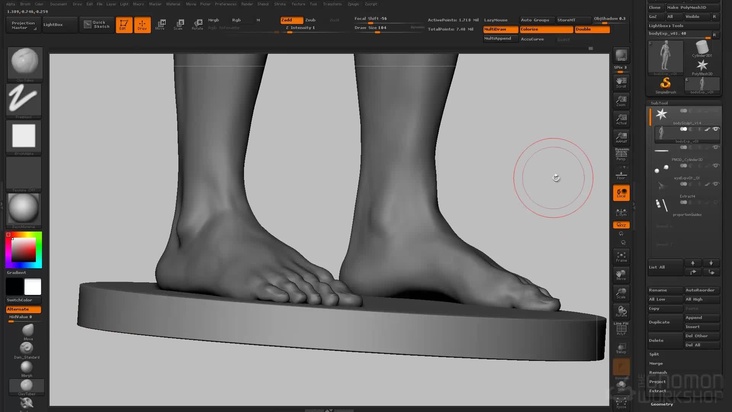Open Quick Sketch
Image resolution: width=732 pixels, height=412 pixels.
point(97,25)
